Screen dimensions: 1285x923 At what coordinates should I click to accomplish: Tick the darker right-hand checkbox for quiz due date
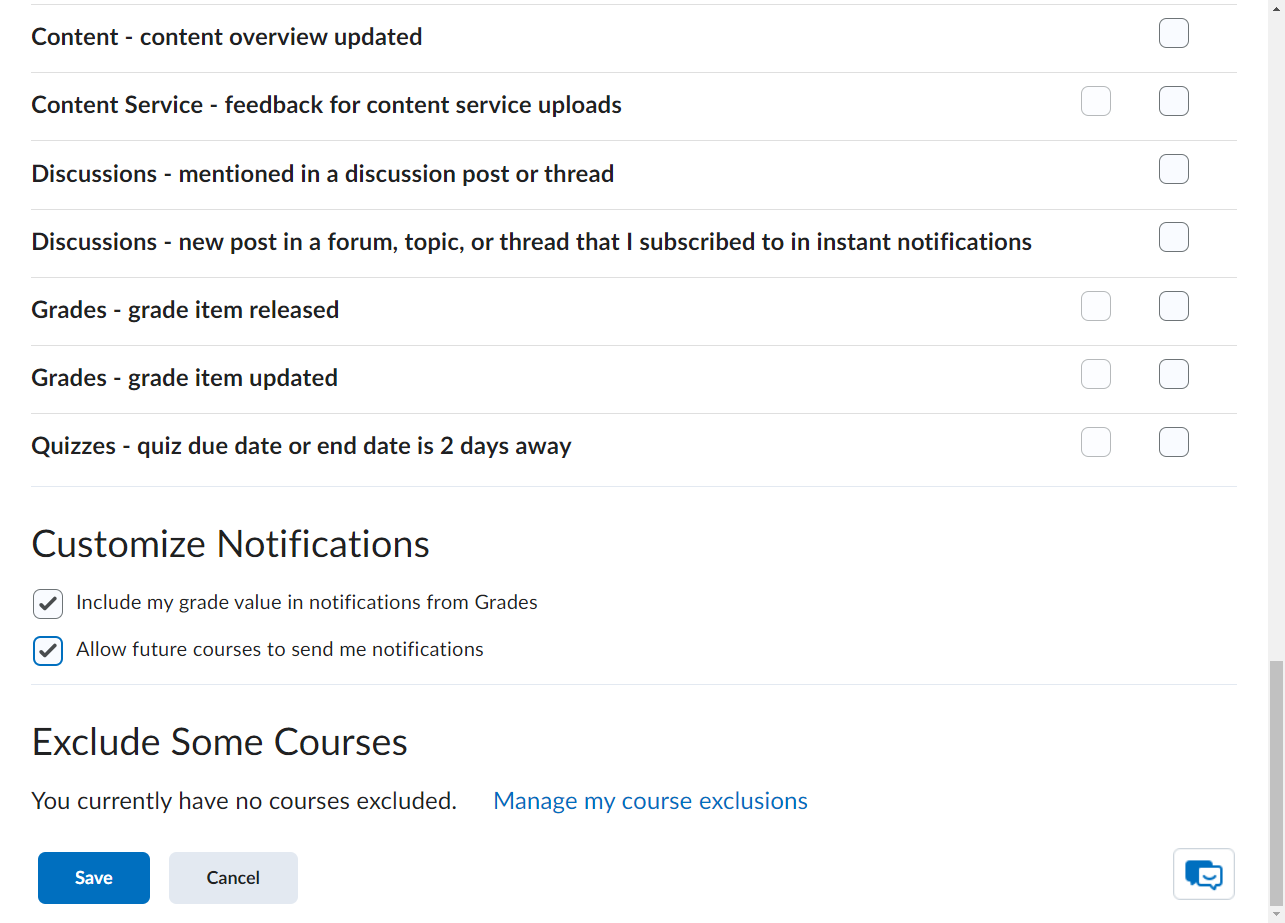(1174, 442)
